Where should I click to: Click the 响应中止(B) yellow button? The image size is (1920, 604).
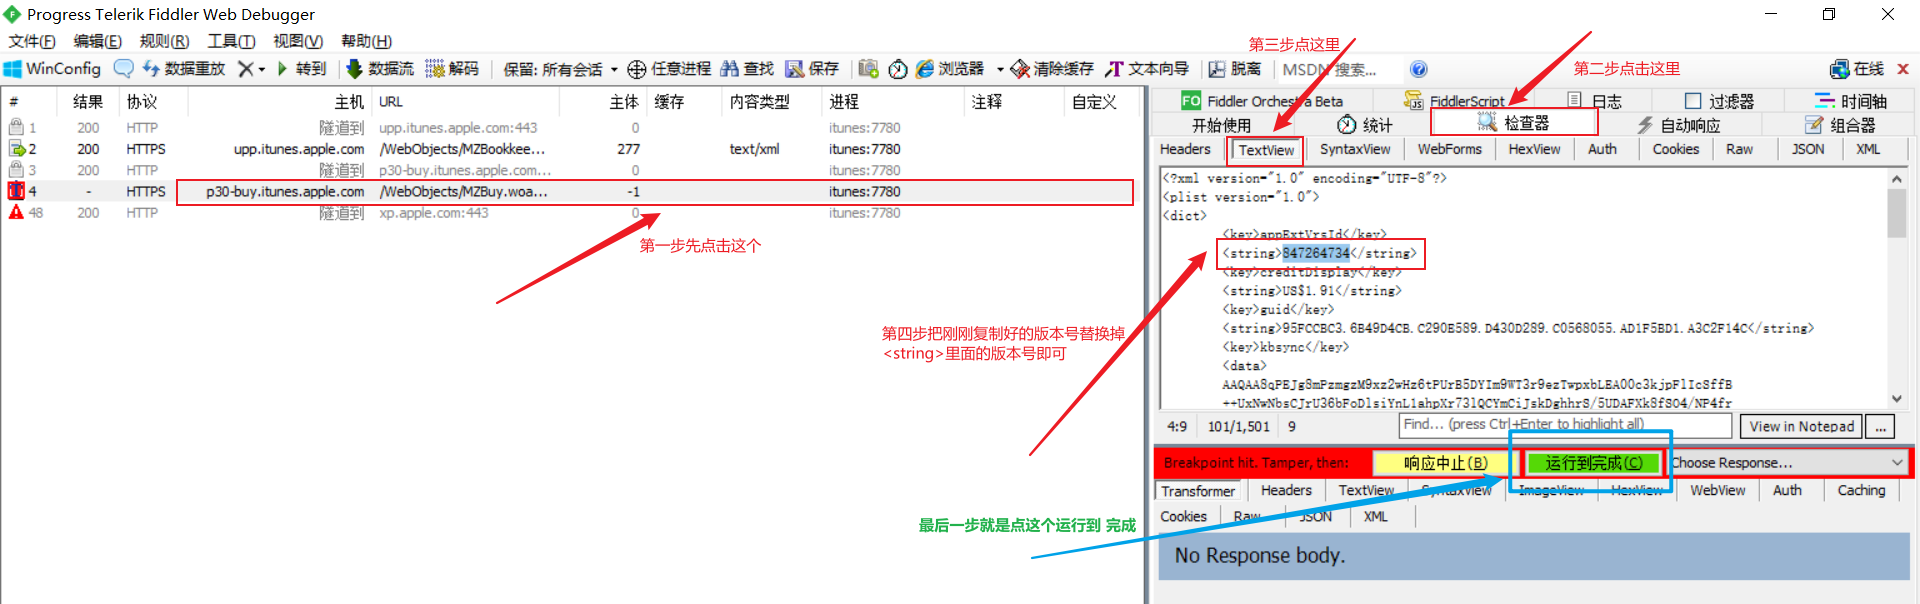(1445, 463)
